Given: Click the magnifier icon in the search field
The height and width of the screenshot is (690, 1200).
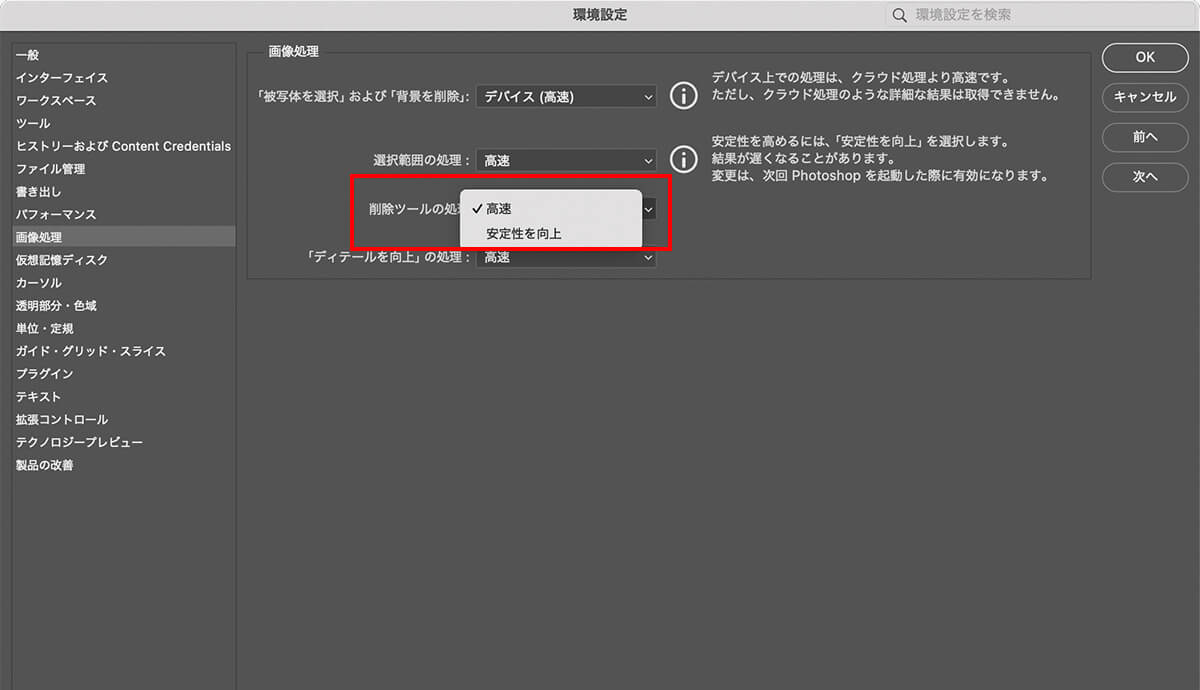Looking at the screenshot, I should [900, 15].
